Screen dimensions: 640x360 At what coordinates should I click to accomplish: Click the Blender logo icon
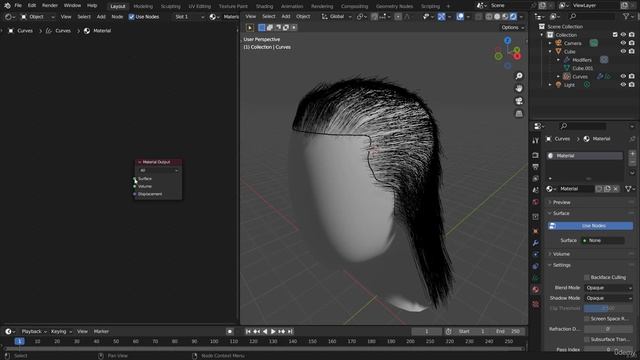tap(7, 6)
